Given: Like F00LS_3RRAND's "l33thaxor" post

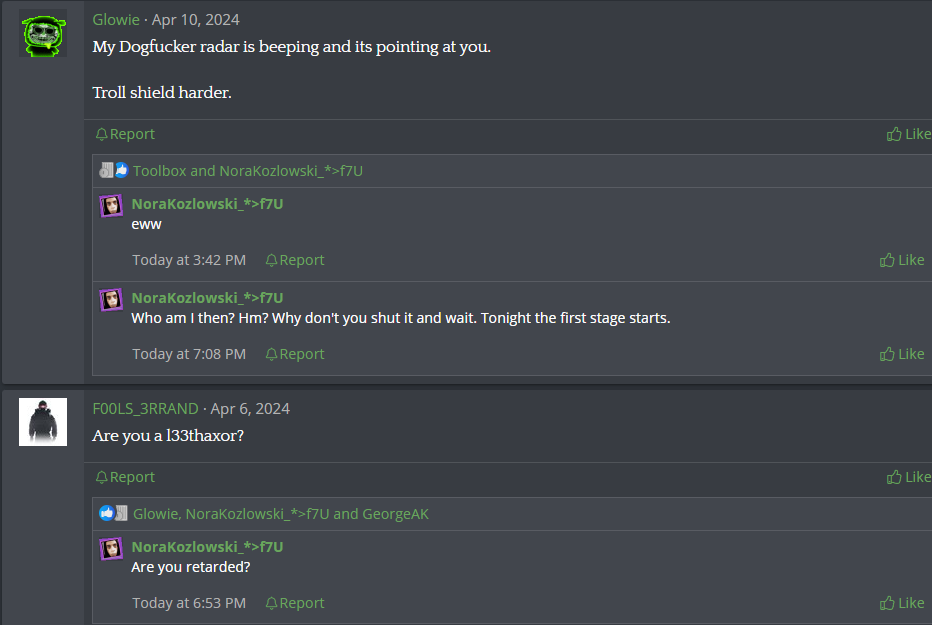Looking at the screenshot, I should (x=908, y=477).
